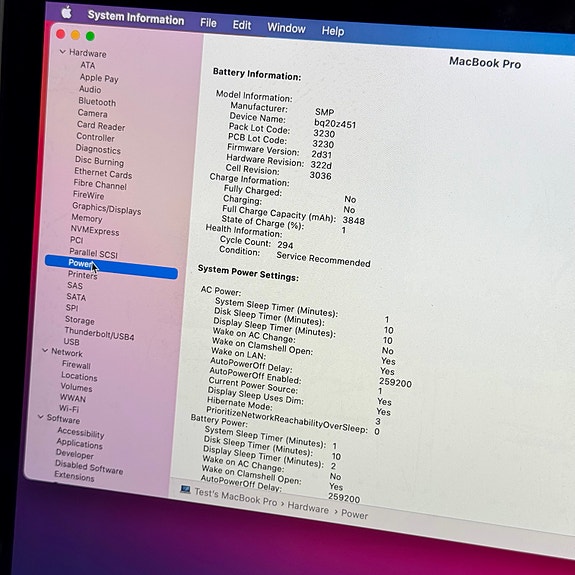
Task: Click the Firmware Version value 2d31
Action: (x=322, y=154)
